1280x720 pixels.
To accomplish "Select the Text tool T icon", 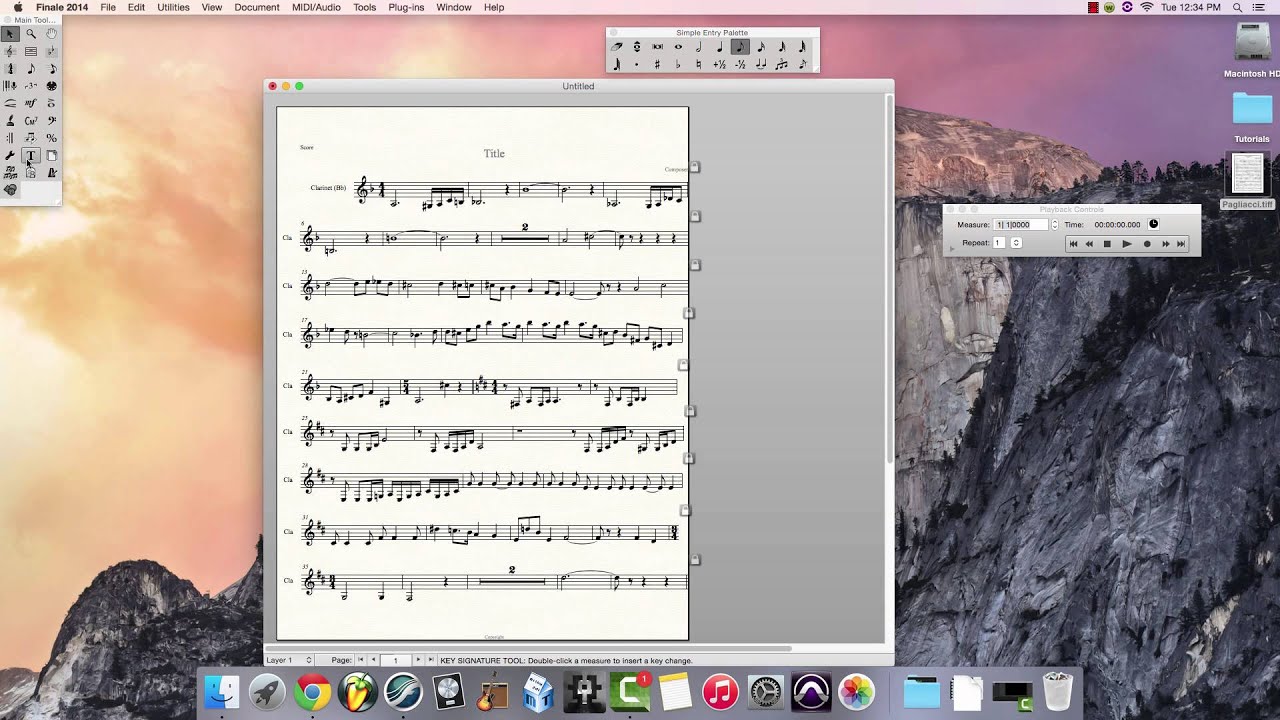I will click(31, 155).
